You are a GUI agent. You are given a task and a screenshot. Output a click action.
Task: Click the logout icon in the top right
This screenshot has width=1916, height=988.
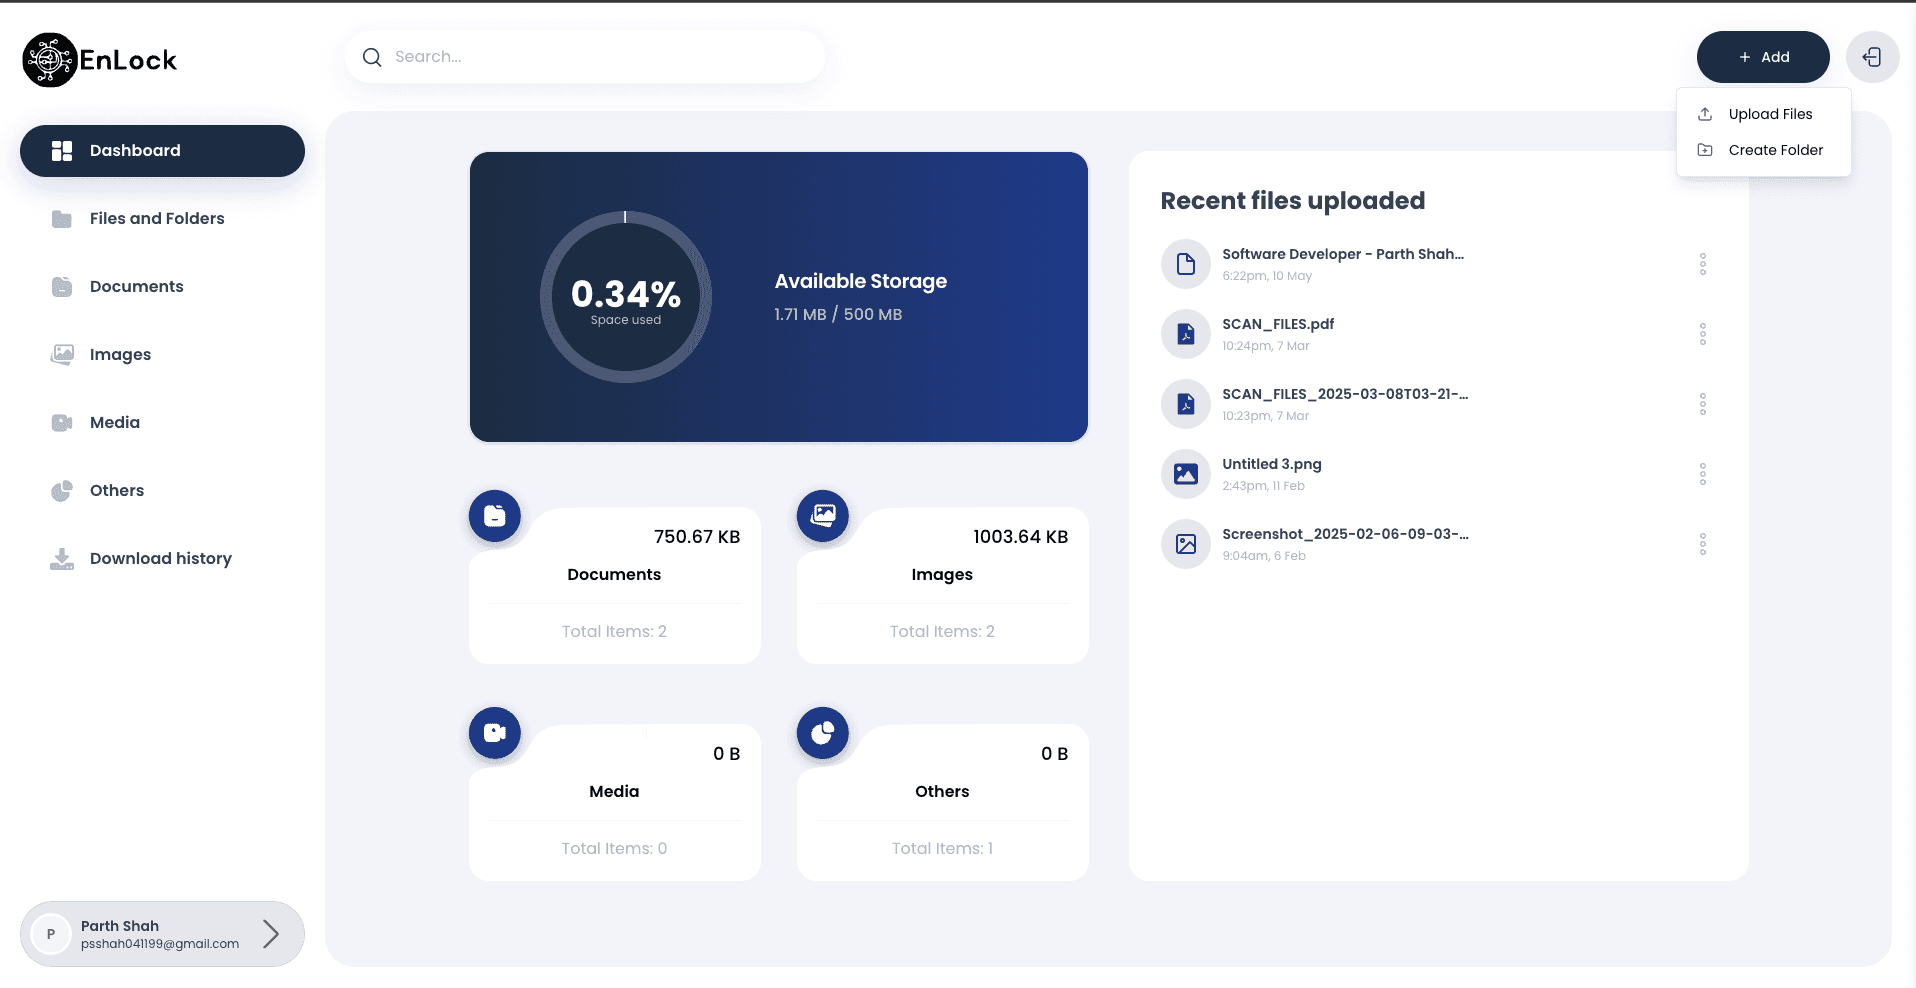tap(1874, 57)
